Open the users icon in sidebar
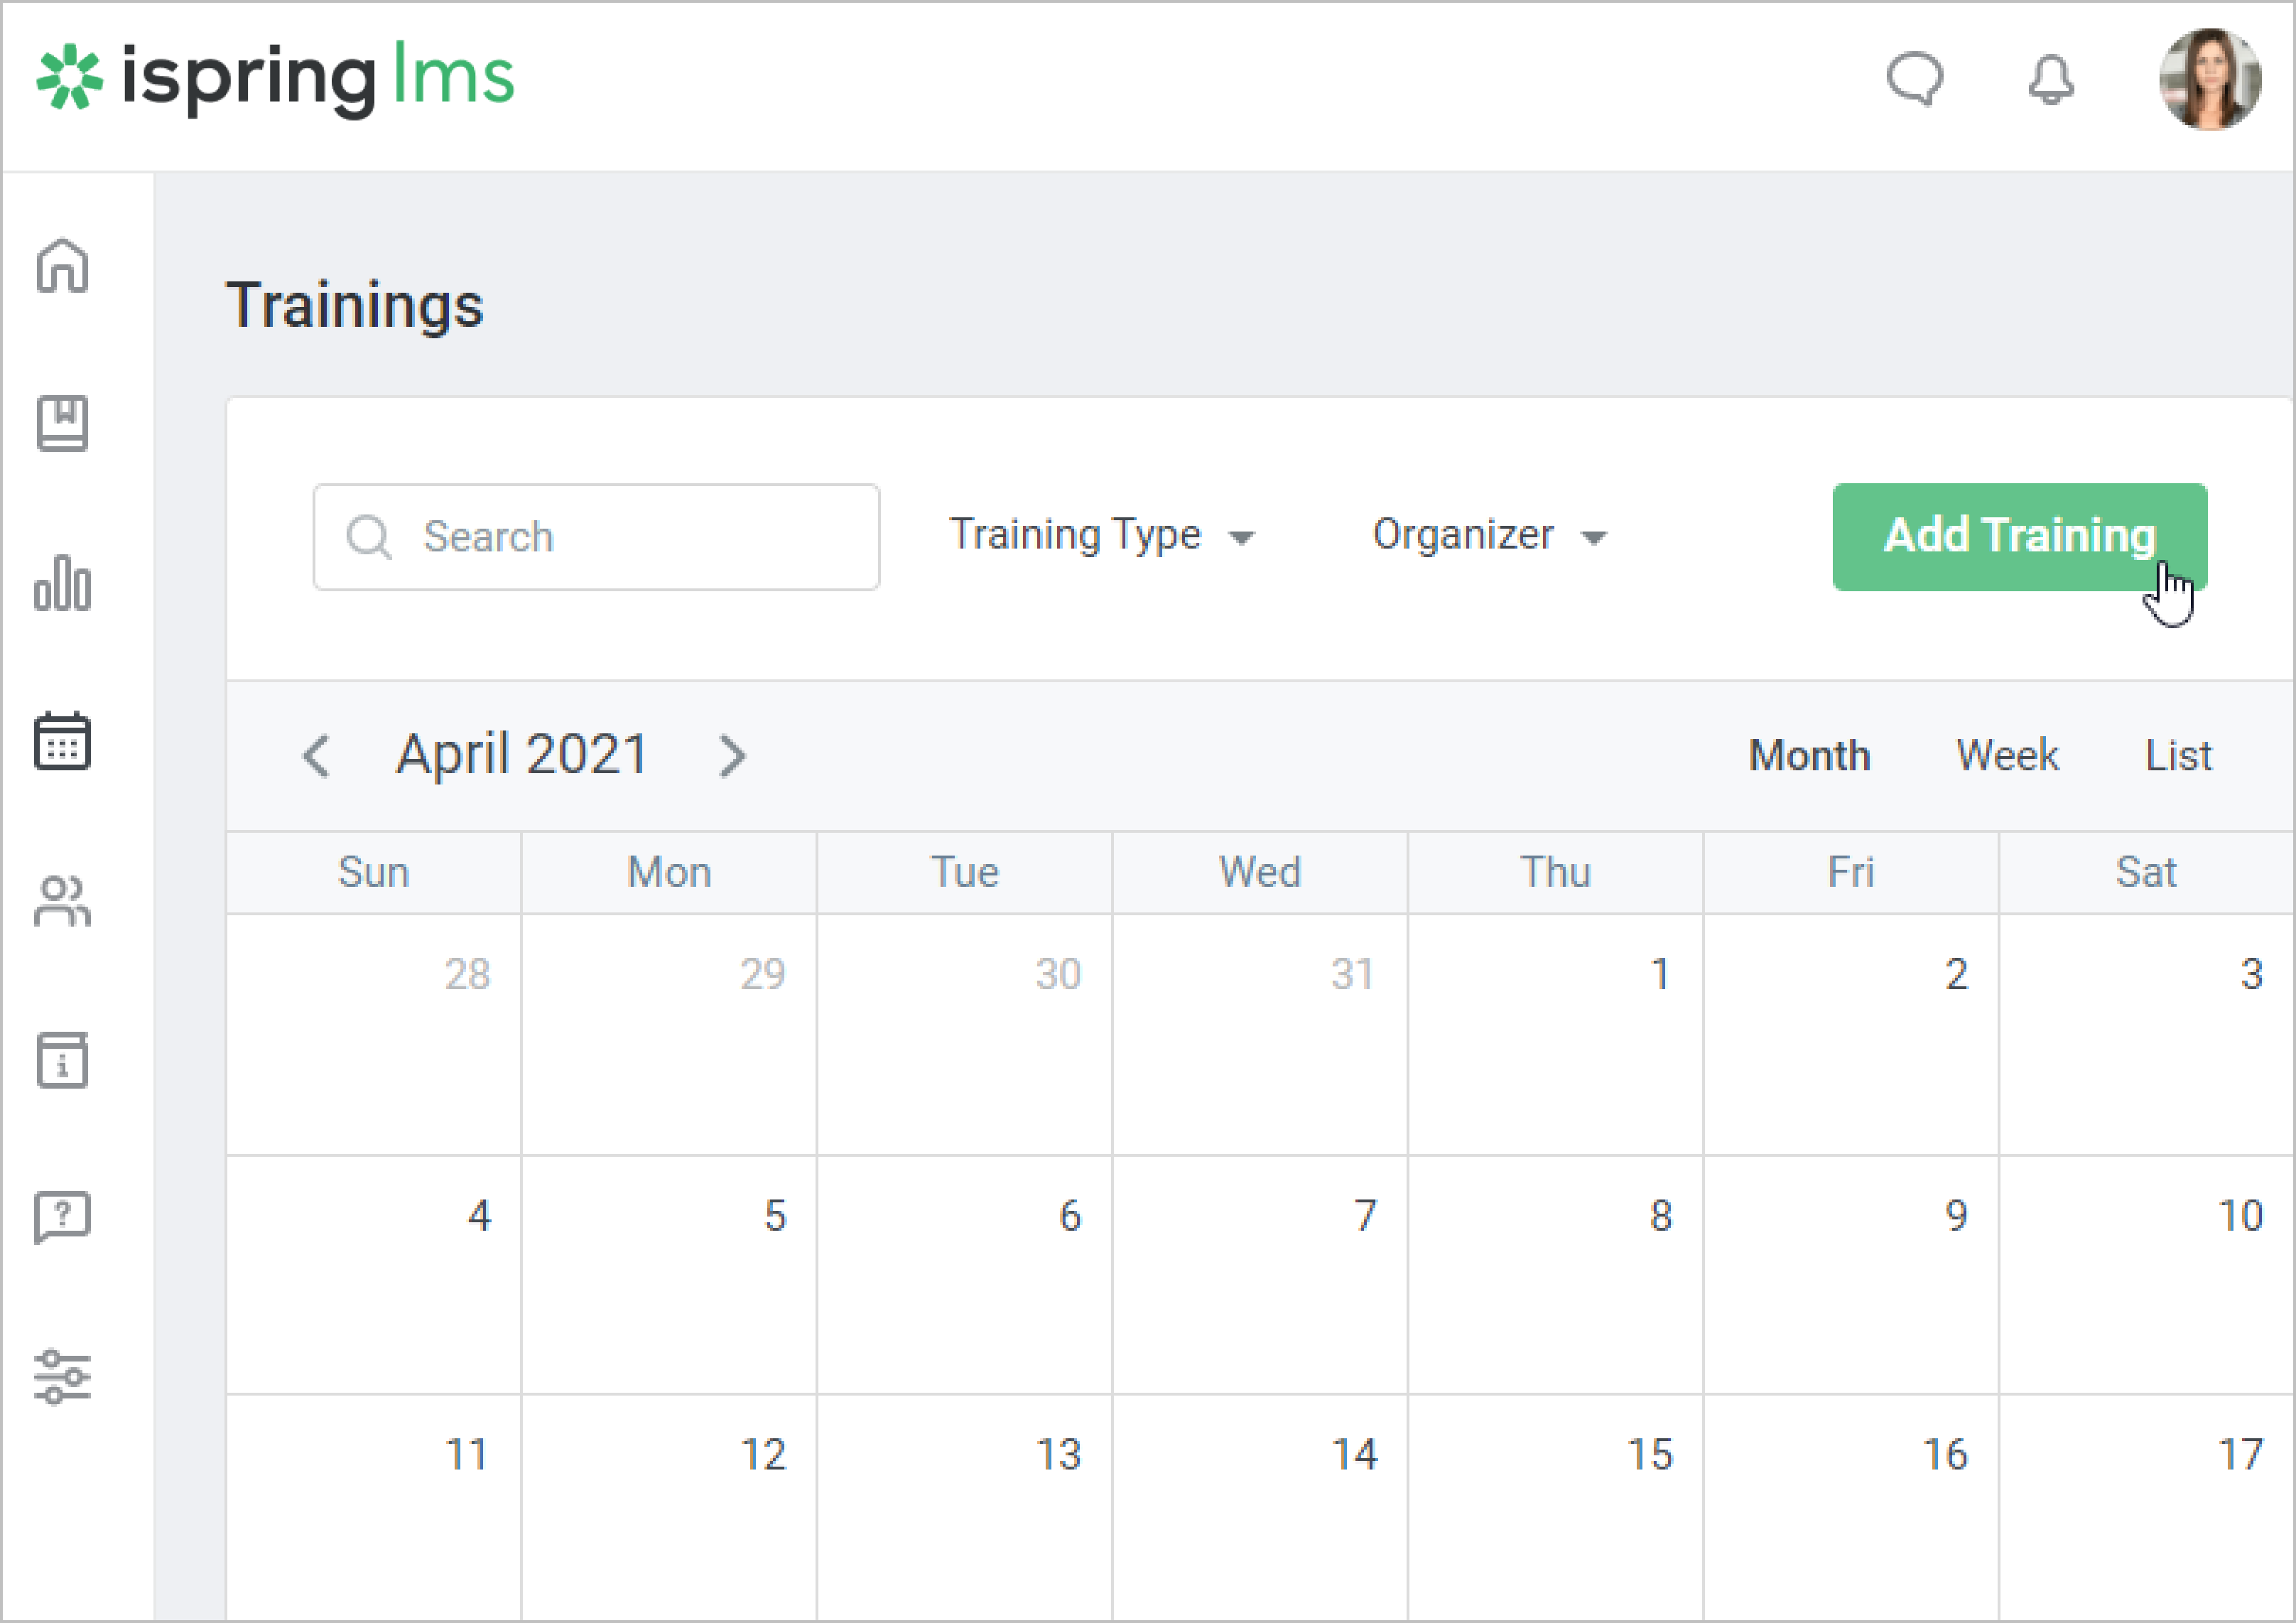This screenshot has width=2296, height=1623. pyautogui.click(x=63, y=901)
